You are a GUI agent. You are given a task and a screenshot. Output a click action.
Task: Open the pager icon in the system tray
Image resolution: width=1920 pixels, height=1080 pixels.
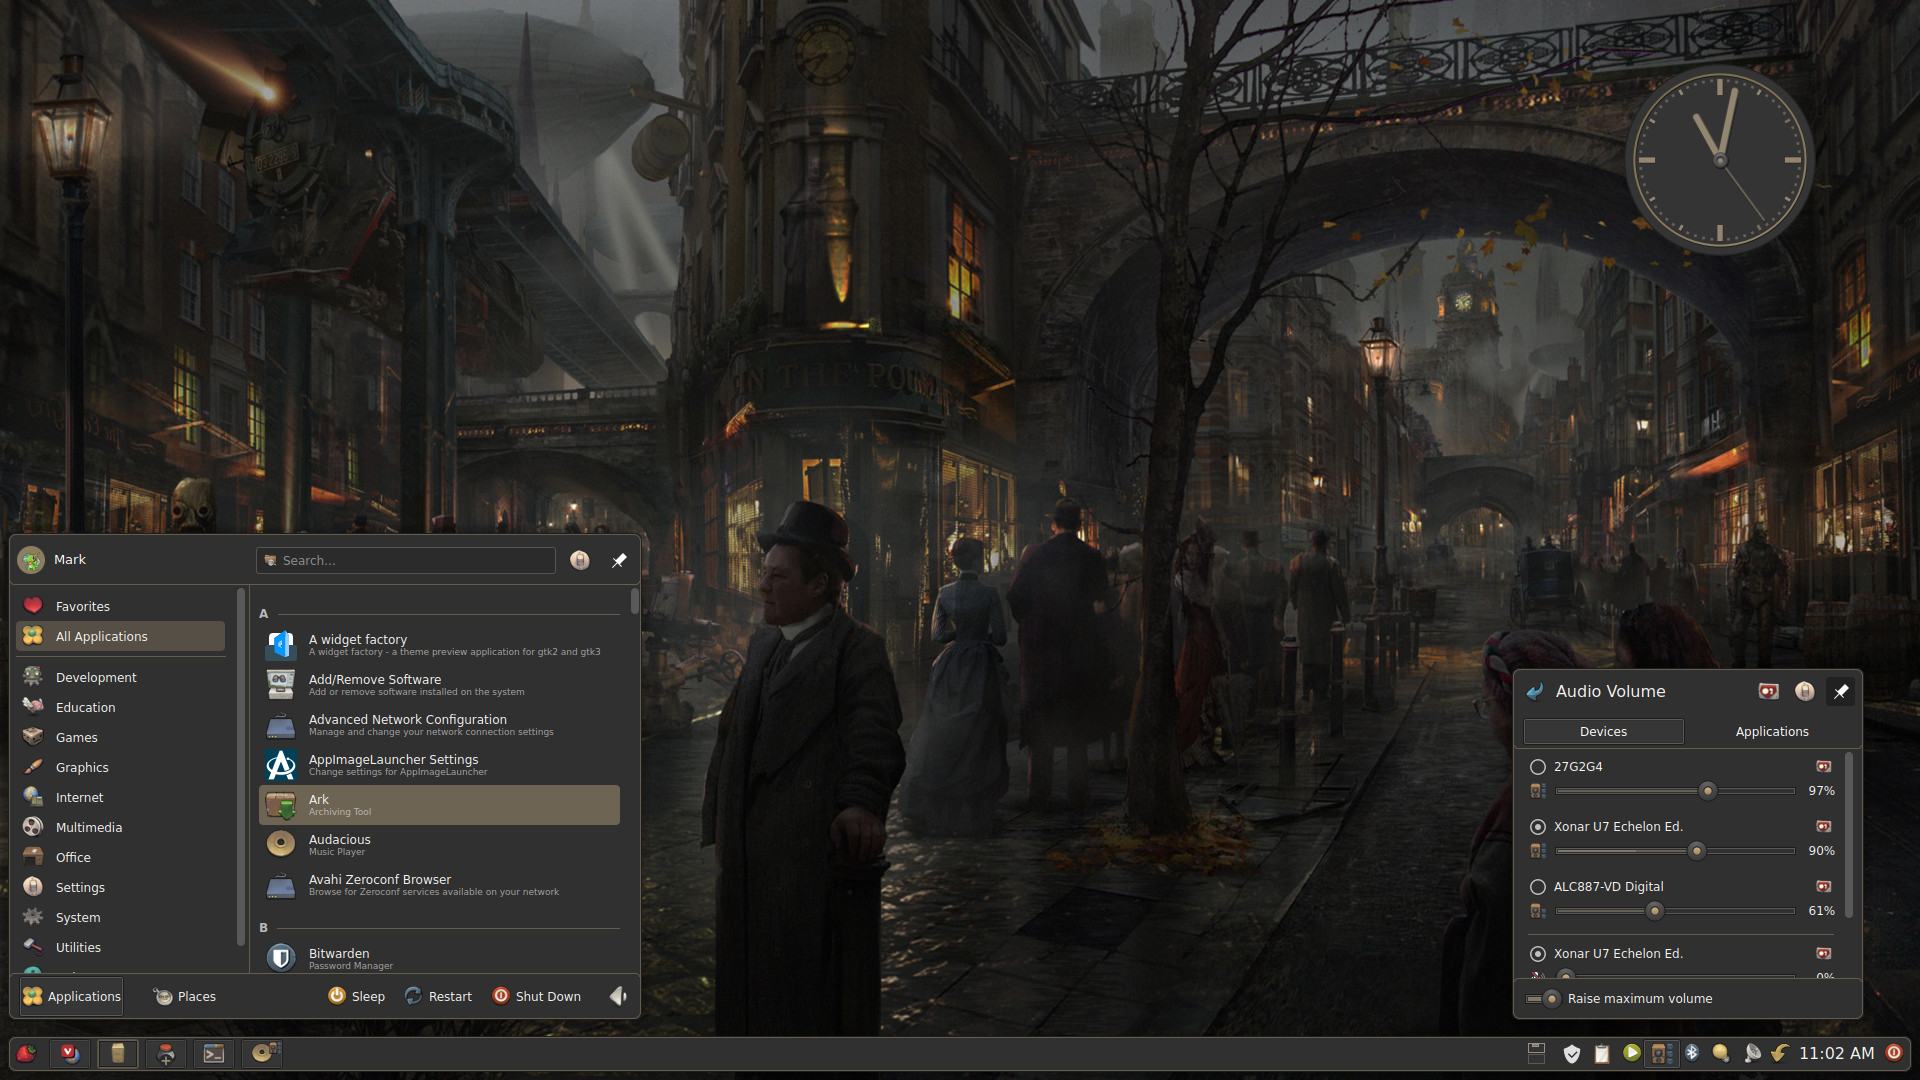pos(1537,1052)
